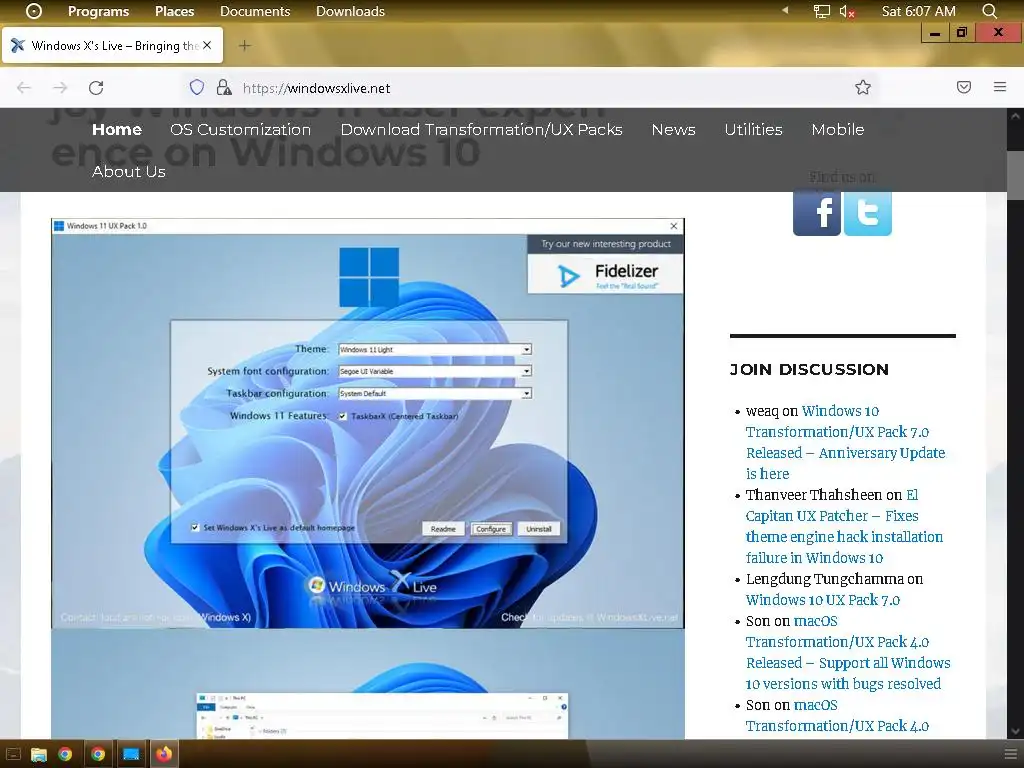Image resolution: width=1024 pixels, height=768 pixels.
Task: Open the Utilities nav item
Action: (x=753, y=129)
